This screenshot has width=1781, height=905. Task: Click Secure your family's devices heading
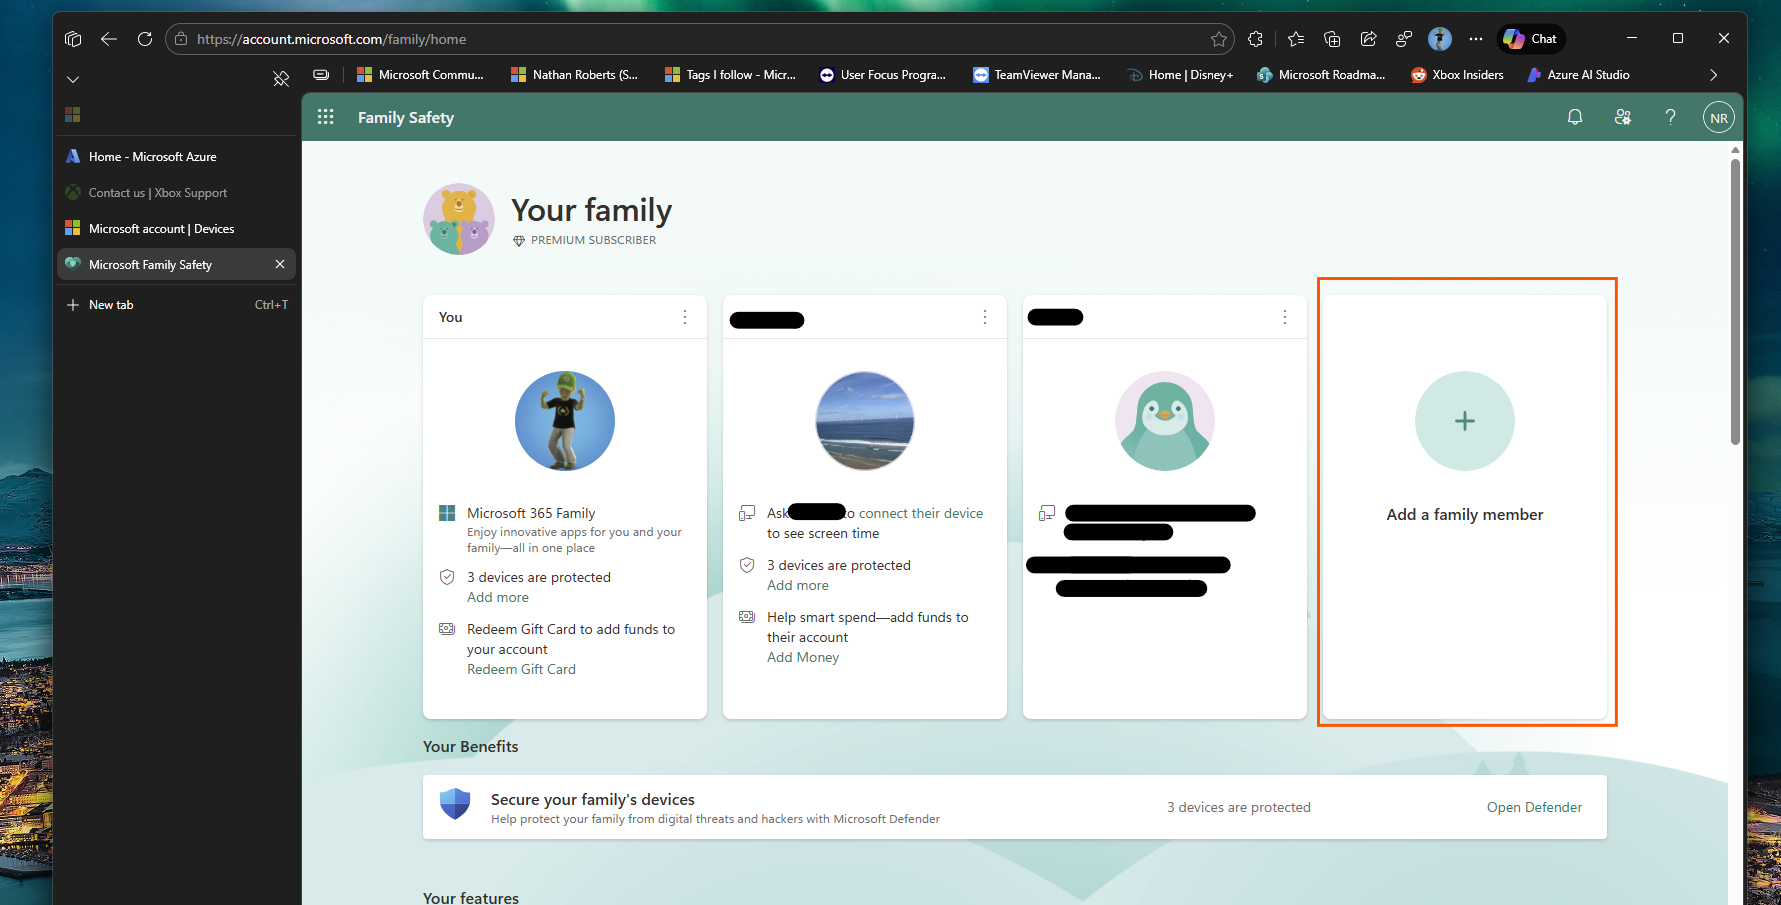point(593,800)
